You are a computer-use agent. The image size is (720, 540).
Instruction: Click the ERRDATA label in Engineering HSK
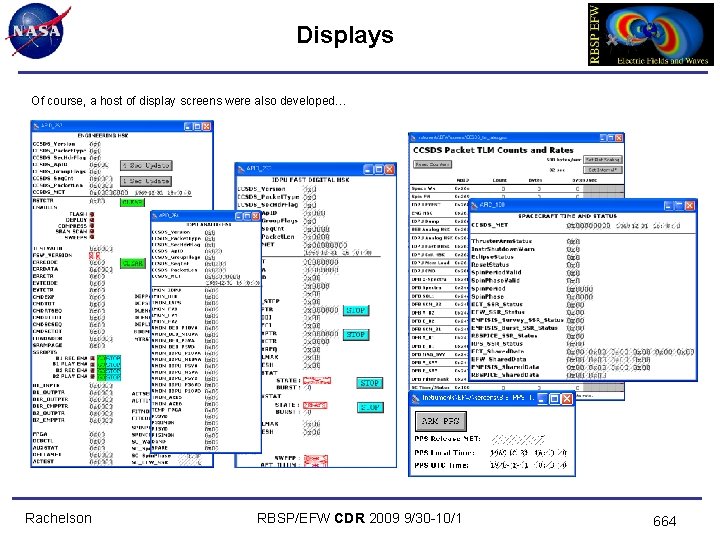[x=45, y=269]
